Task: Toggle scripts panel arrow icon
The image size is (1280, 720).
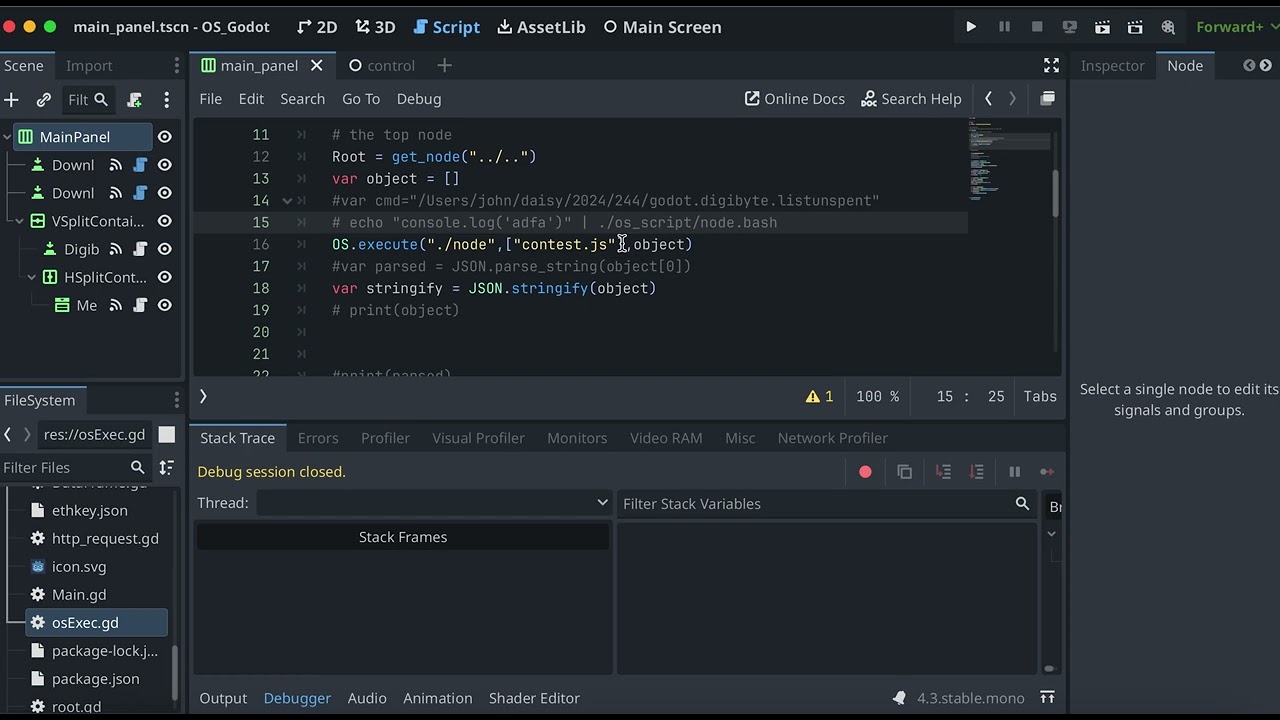Action: tap(203, 396)
